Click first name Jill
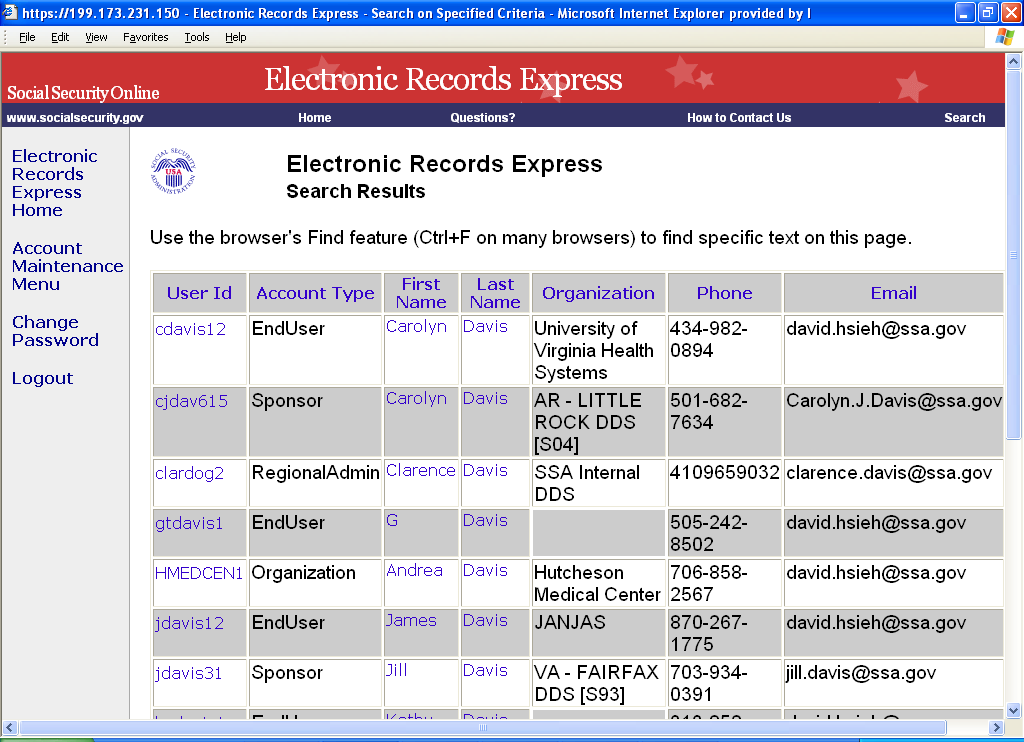1024x742 pixels. tap(396, 670)
